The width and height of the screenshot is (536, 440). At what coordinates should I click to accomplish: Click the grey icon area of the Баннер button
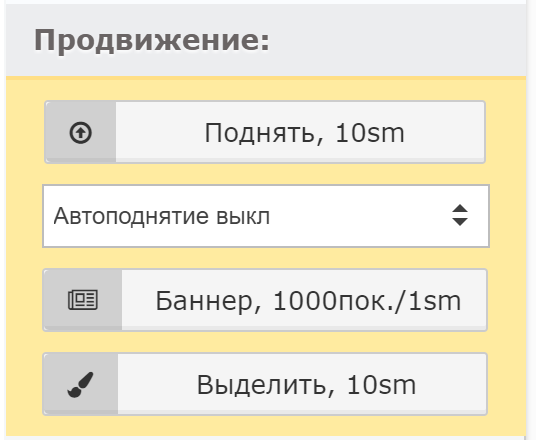83,300
